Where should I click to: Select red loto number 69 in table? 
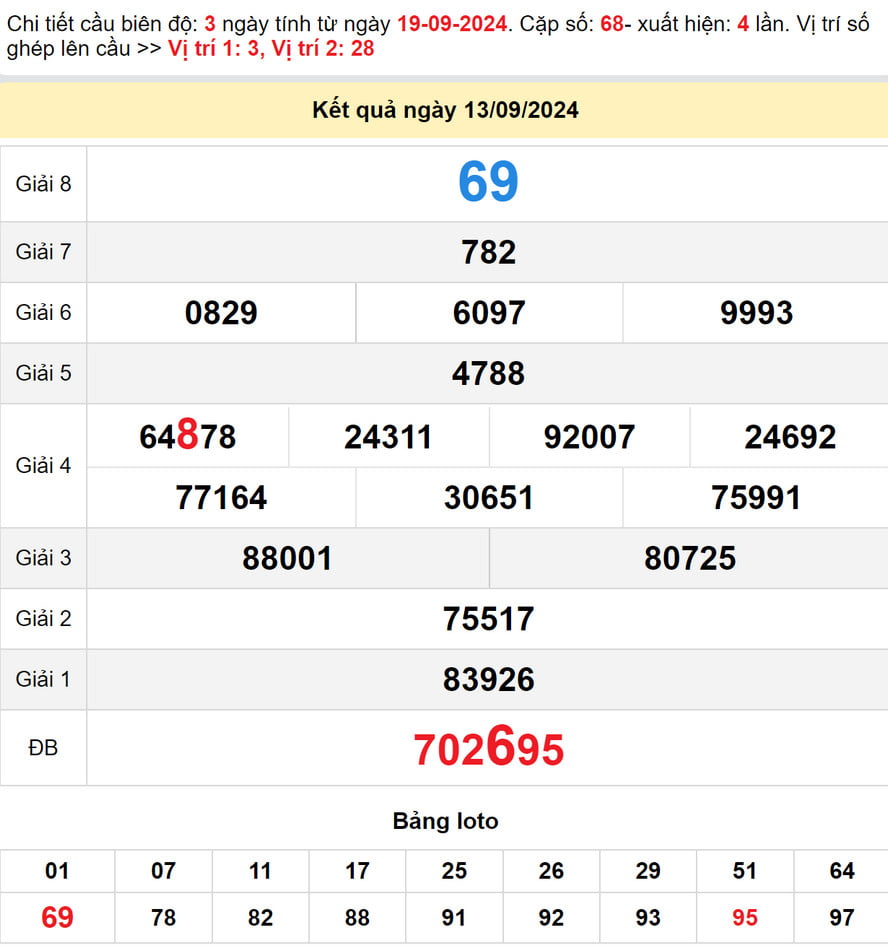click(57, 917)
